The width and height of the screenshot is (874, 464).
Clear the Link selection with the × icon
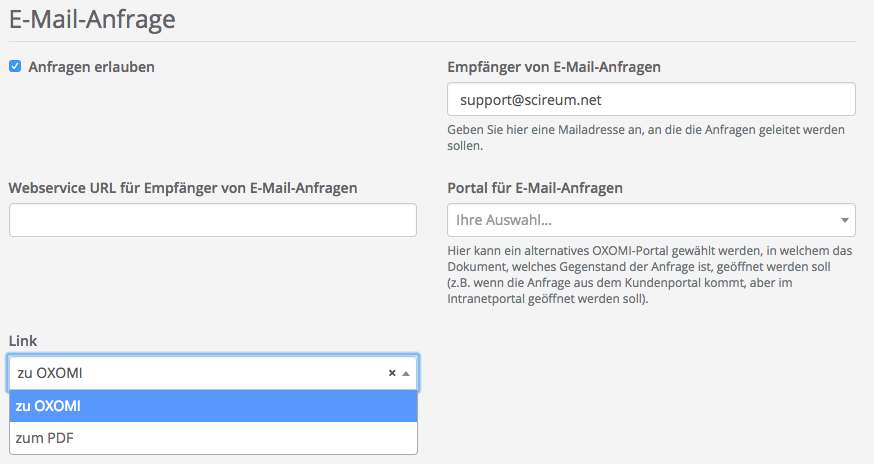pos(392,373)
